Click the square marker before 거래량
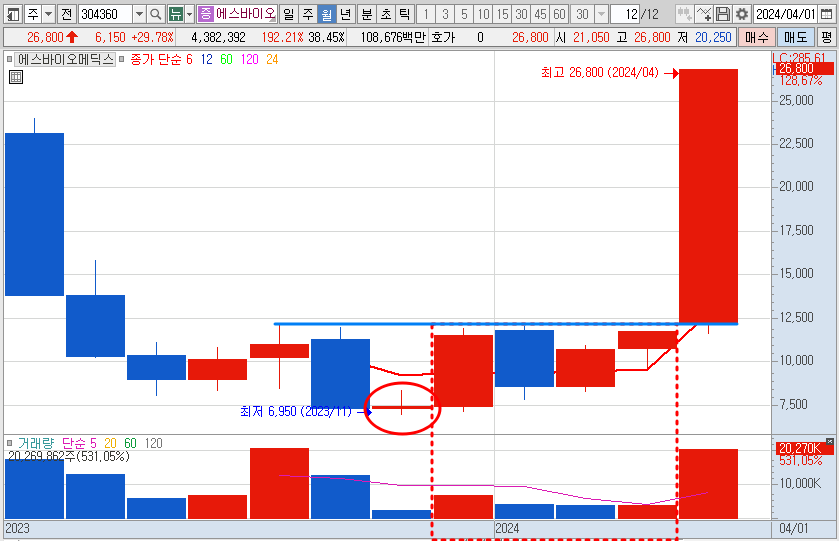Image resolution: width=839 pixels, height=541 pixels. 10,443
